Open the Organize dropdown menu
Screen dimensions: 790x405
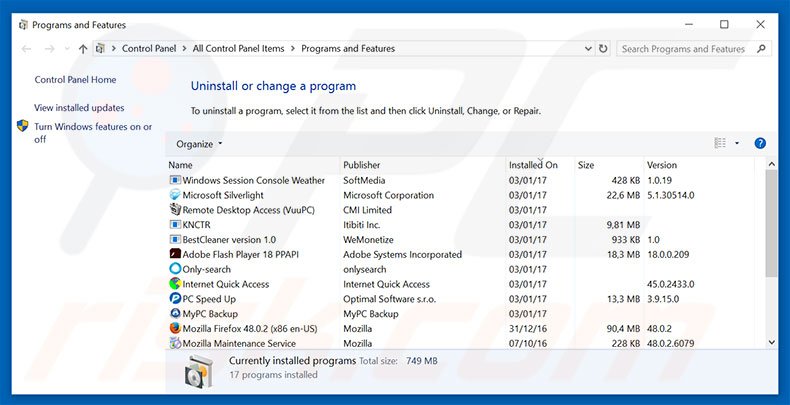[x=199, y=143]
